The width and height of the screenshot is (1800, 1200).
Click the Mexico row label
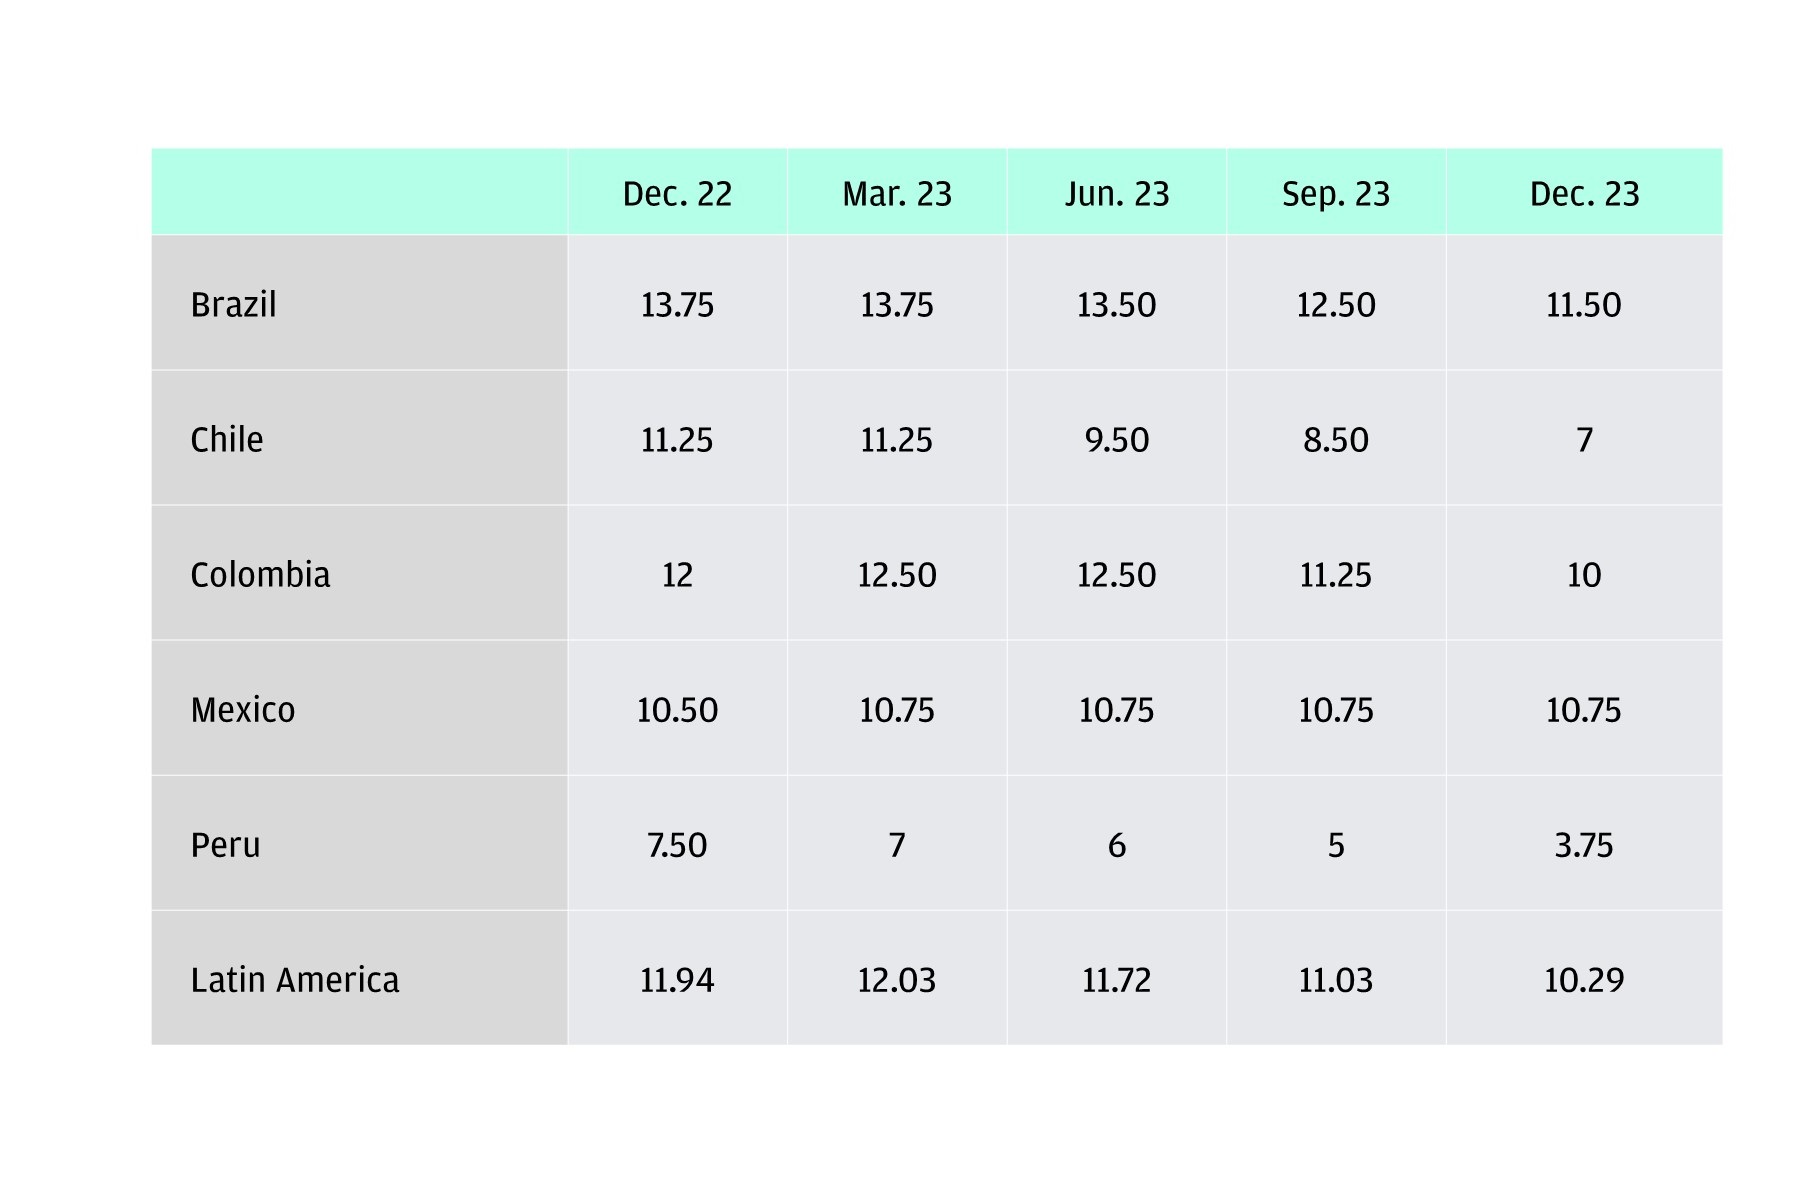coord(243,709)
